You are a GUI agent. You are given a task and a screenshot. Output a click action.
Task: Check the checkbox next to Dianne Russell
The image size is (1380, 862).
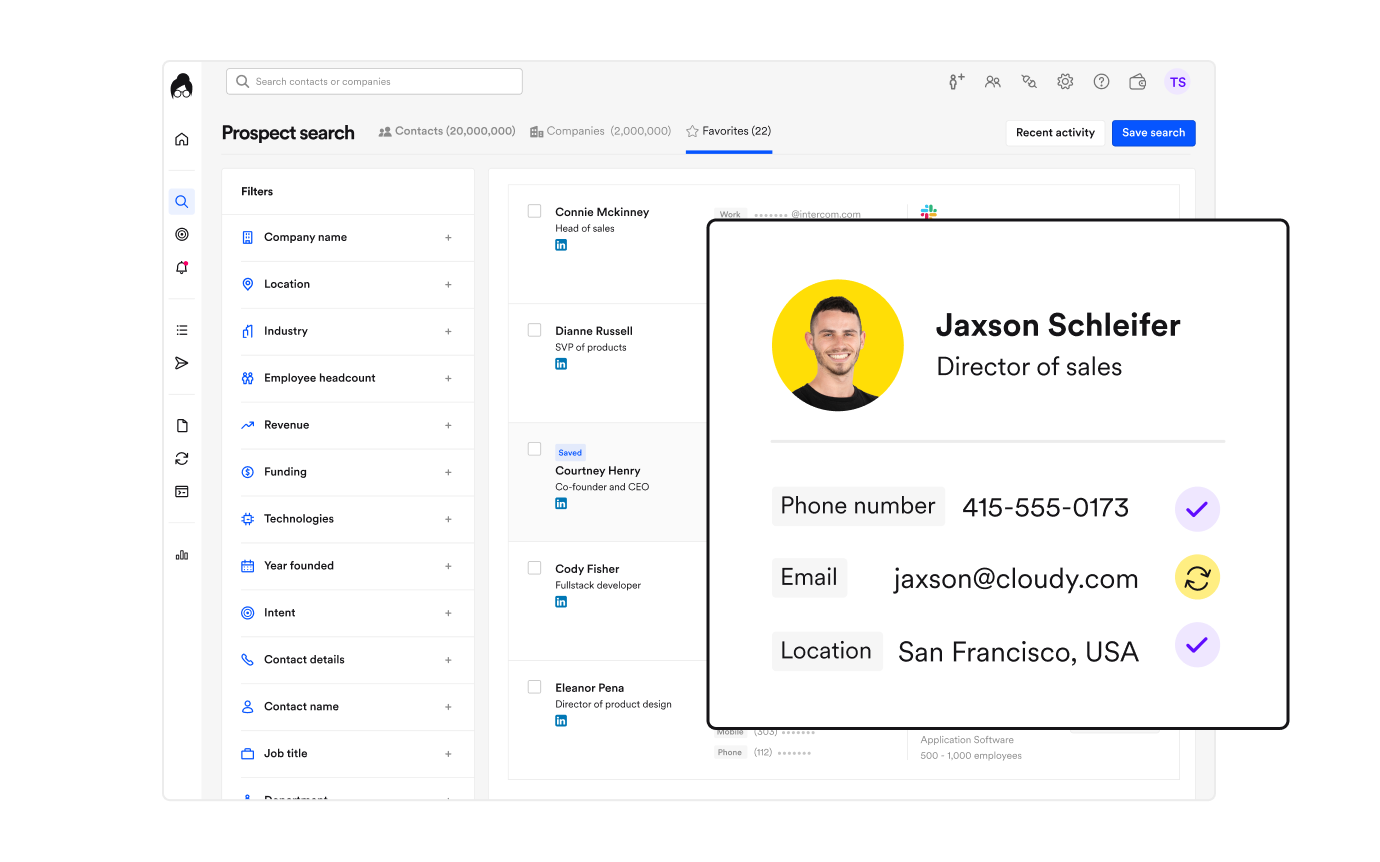534,329
